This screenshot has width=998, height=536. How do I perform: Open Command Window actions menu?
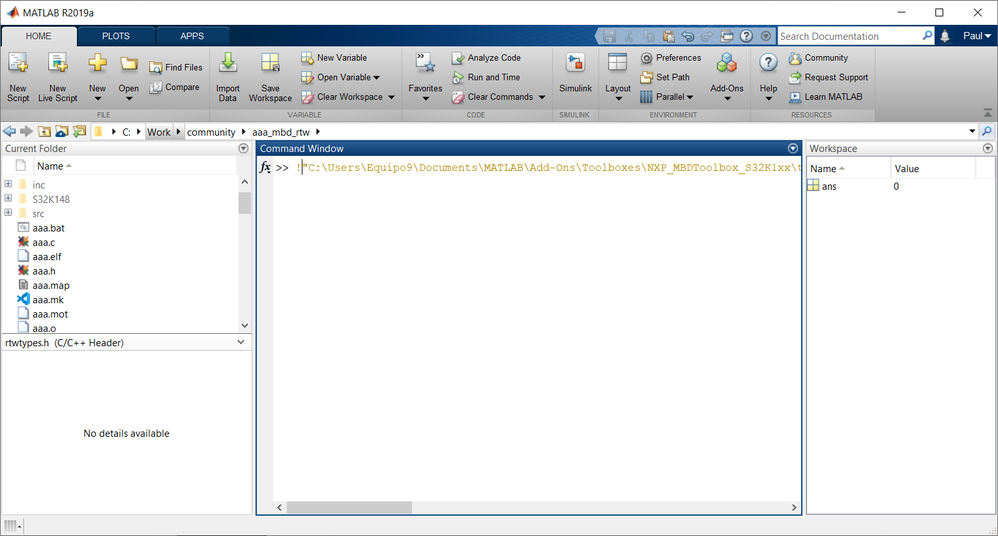tap(793, 148)
